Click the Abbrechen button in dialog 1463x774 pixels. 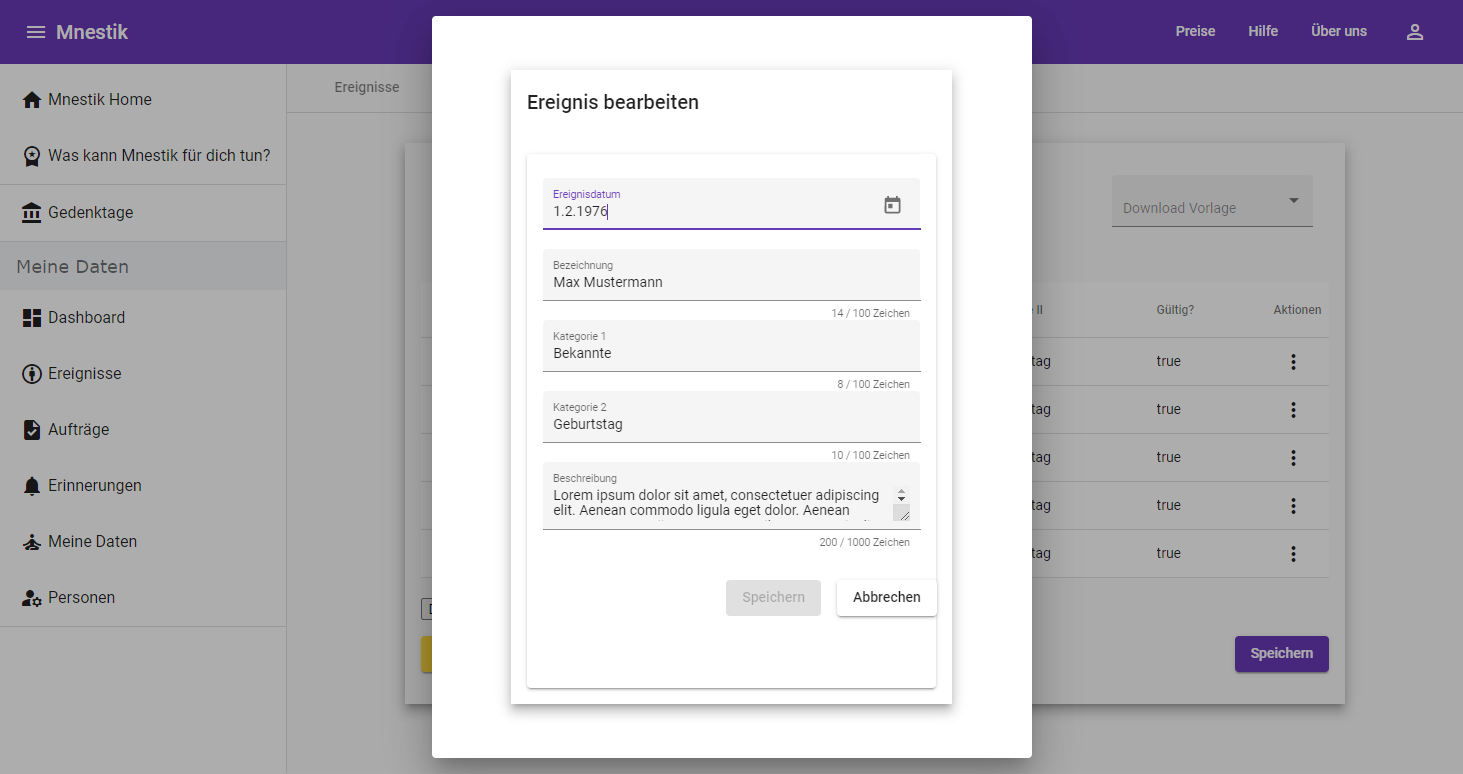click(x=886, y=598)
